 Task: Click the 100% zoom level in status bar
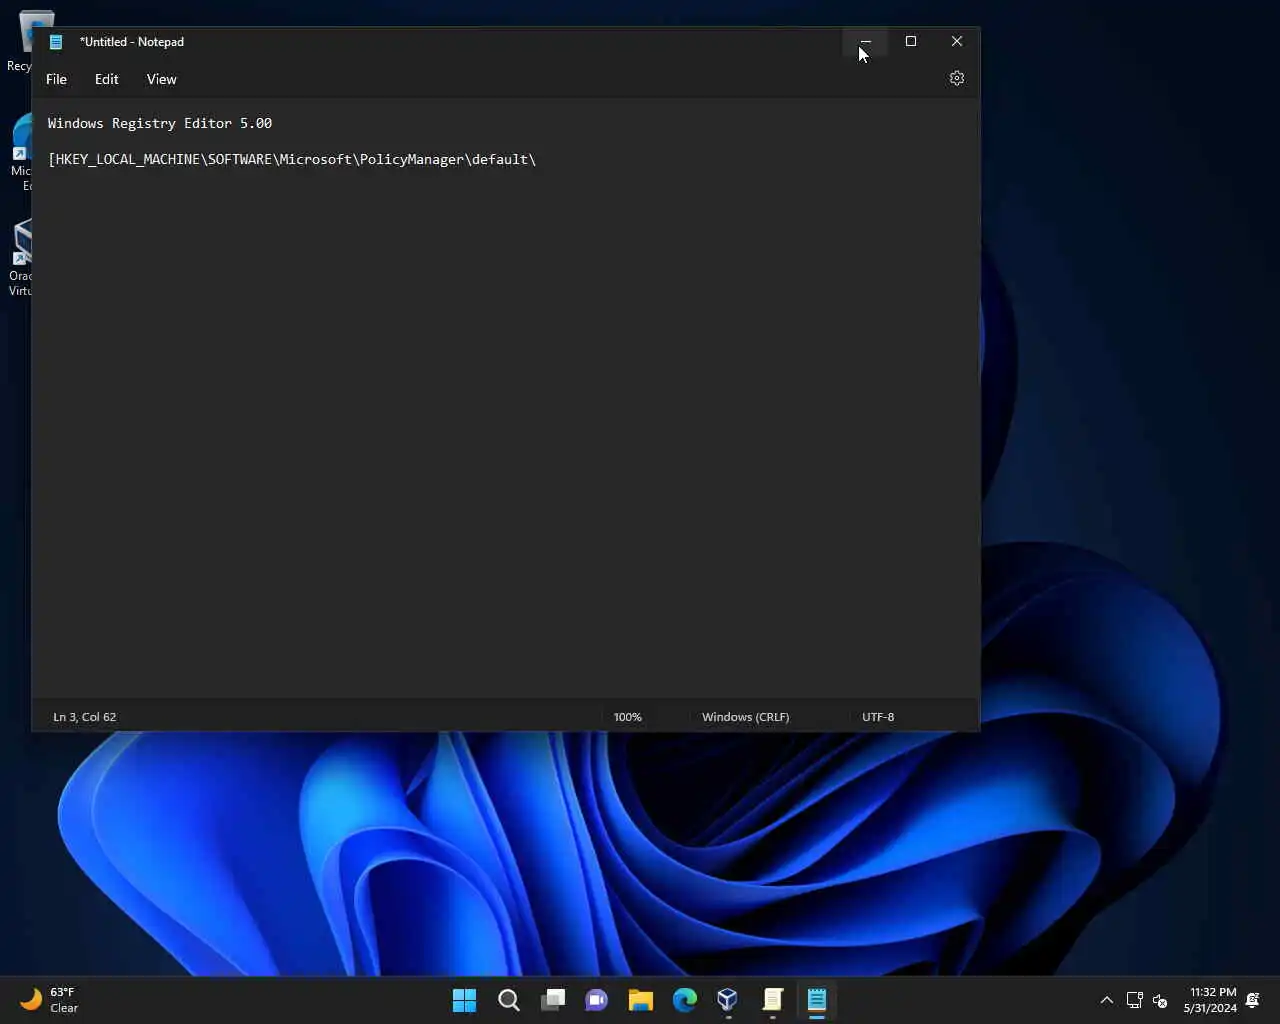(x=627, y=717)
